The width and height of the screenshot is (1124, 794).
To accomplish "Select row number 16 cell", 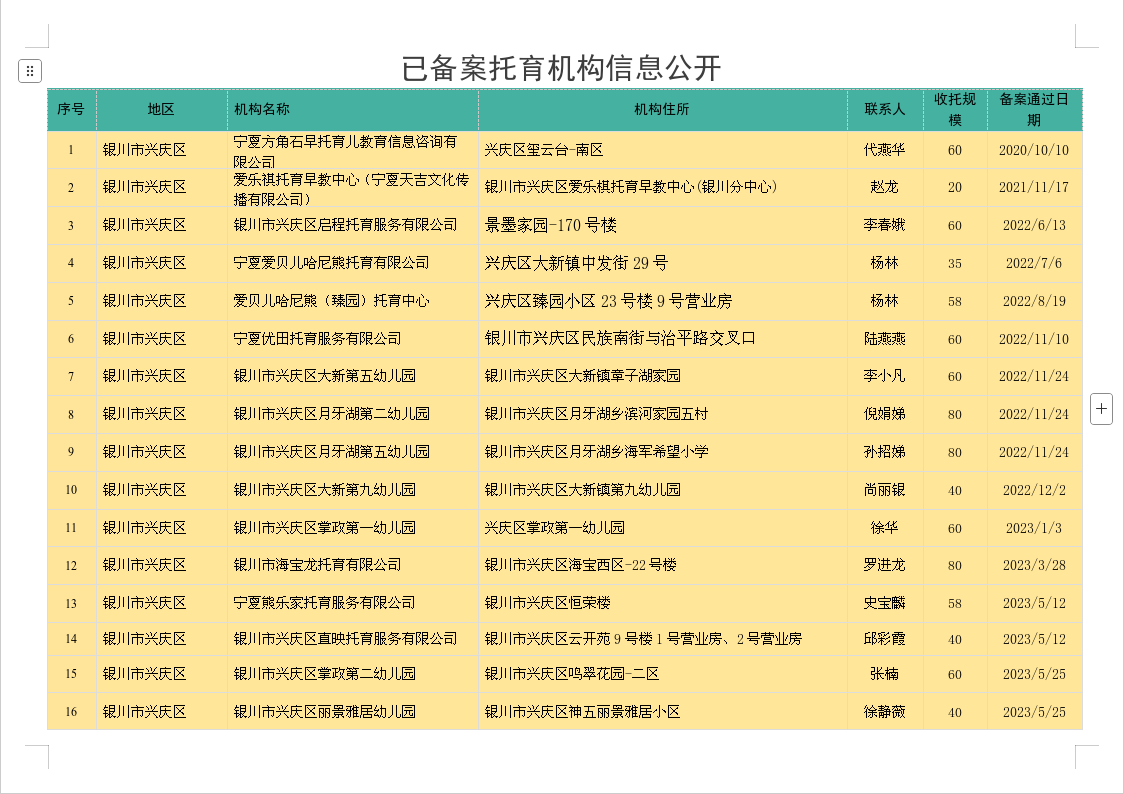I will (71, 712).
